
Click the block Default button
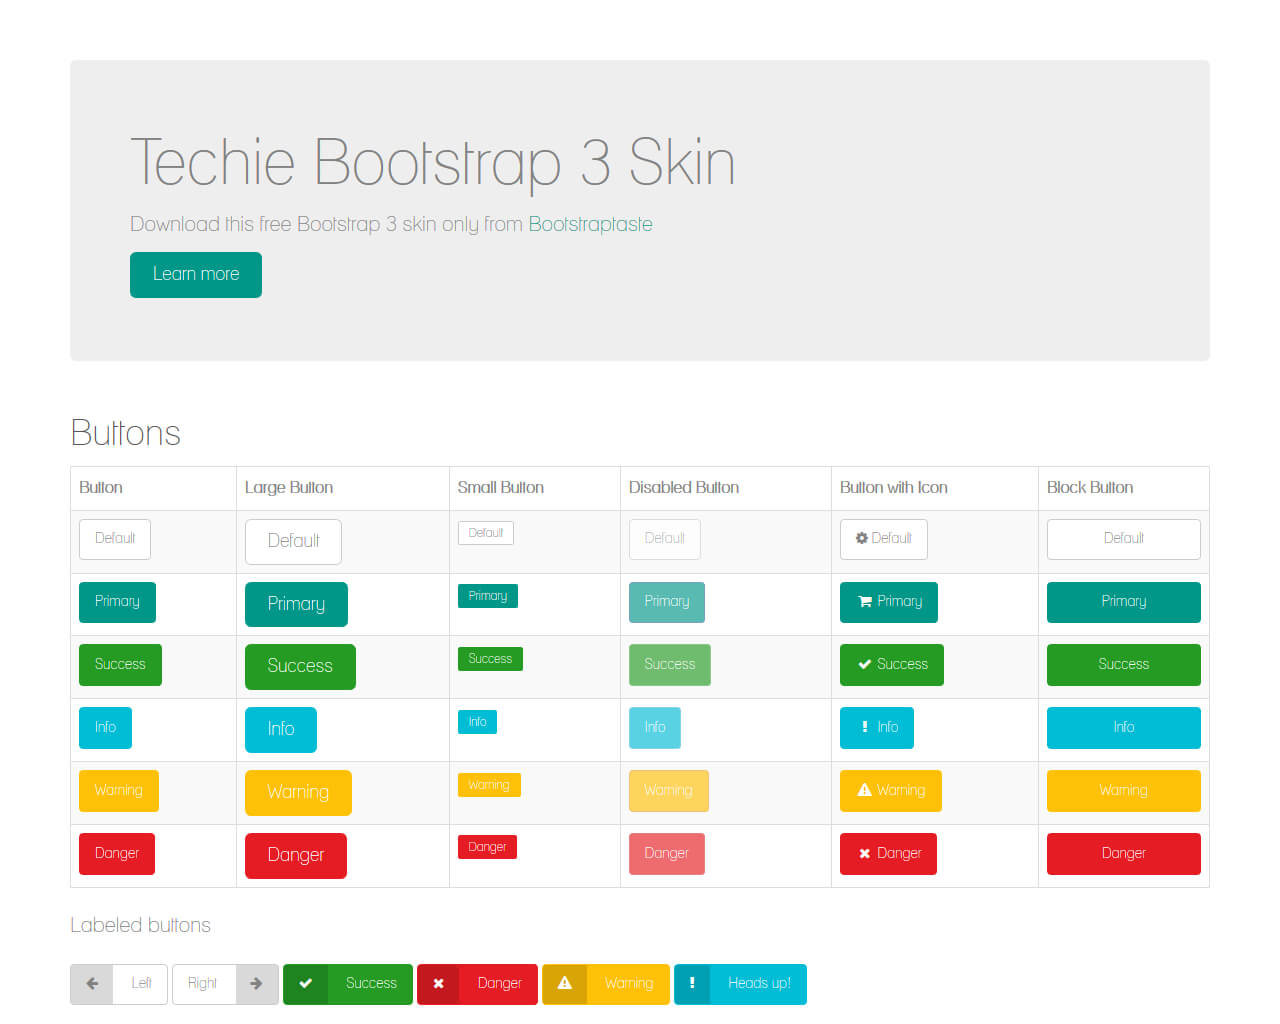tap(1124, 539)
